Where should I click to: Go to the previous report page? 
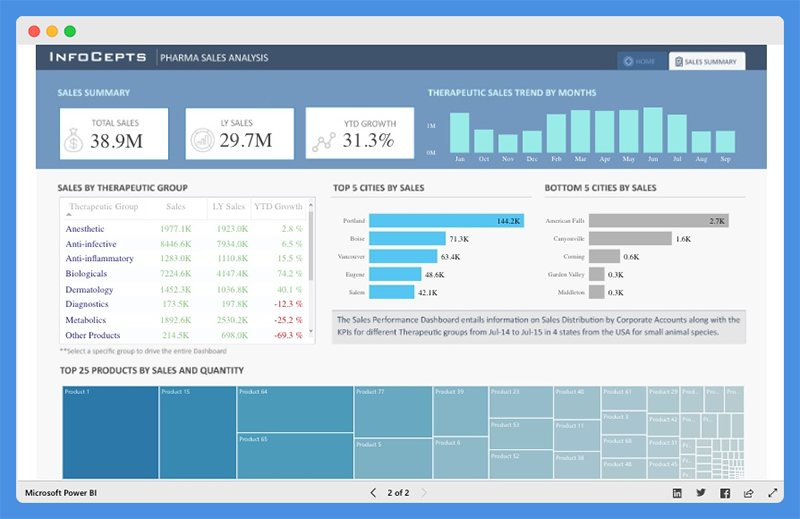[373, 493]
